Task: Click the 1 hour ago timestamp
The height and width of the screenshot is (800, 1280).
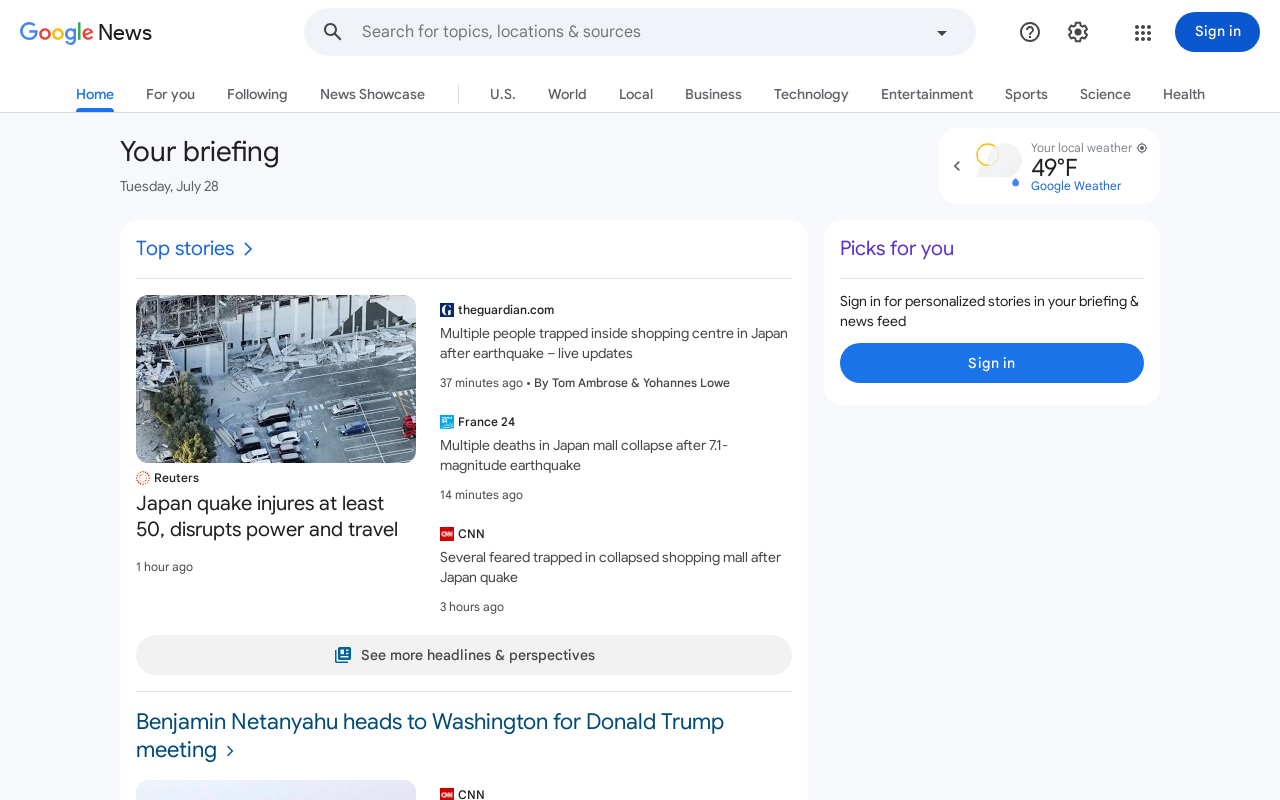Action: 164,567
